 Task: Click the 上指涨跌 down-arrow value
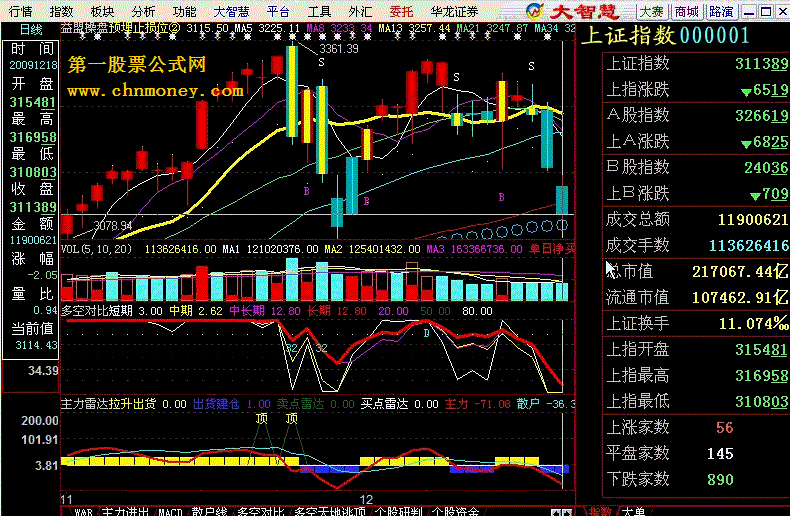coord(764,90)
